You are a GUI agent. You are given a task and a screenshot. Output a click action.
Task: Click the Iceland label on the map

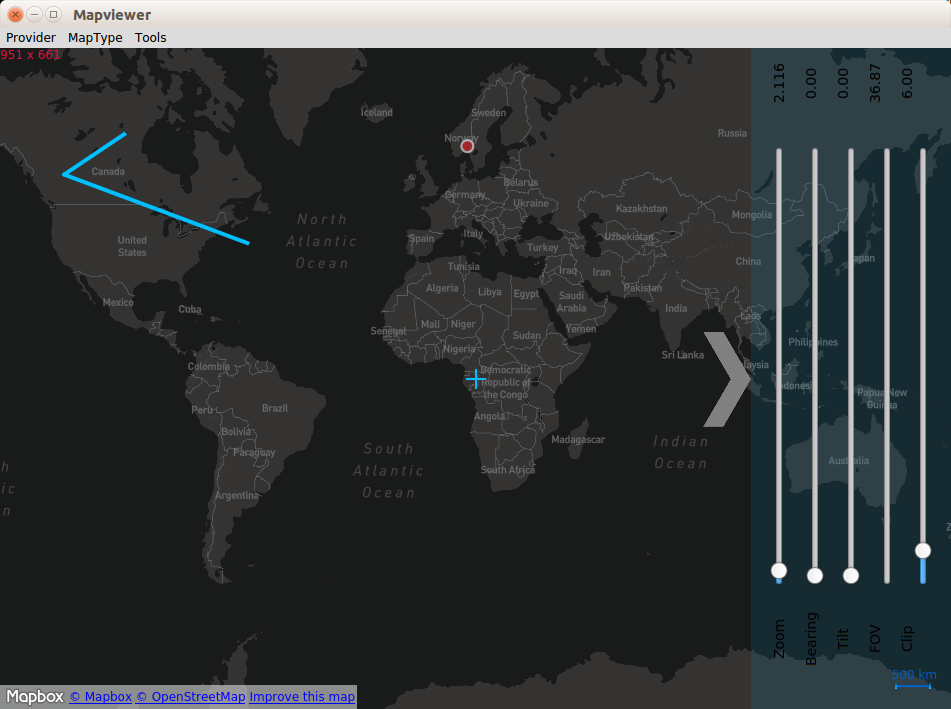(377, 112)
